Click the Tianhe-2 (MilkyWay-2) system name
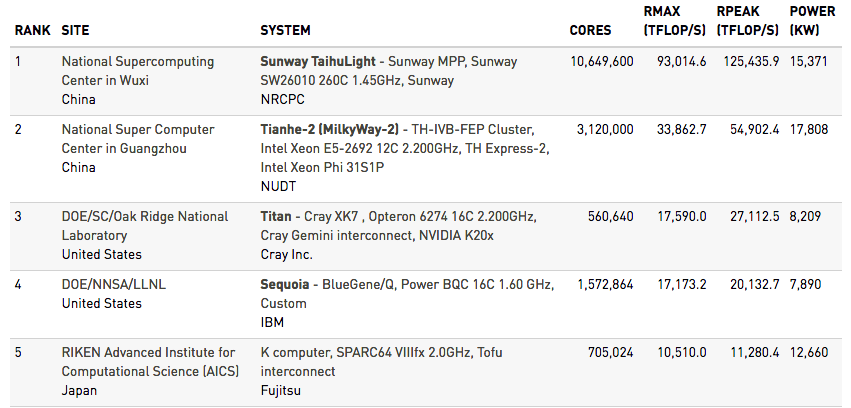The width and height of the screenshot is (851, 408). point(329,130)
